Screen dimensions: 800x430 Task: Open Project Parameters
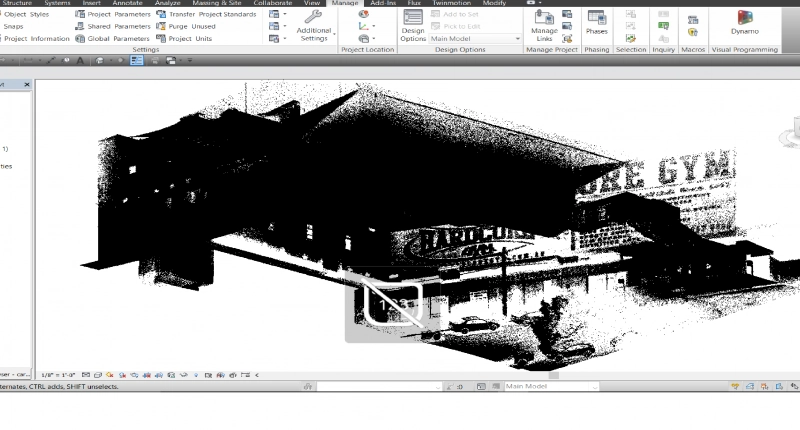[113, 14]
